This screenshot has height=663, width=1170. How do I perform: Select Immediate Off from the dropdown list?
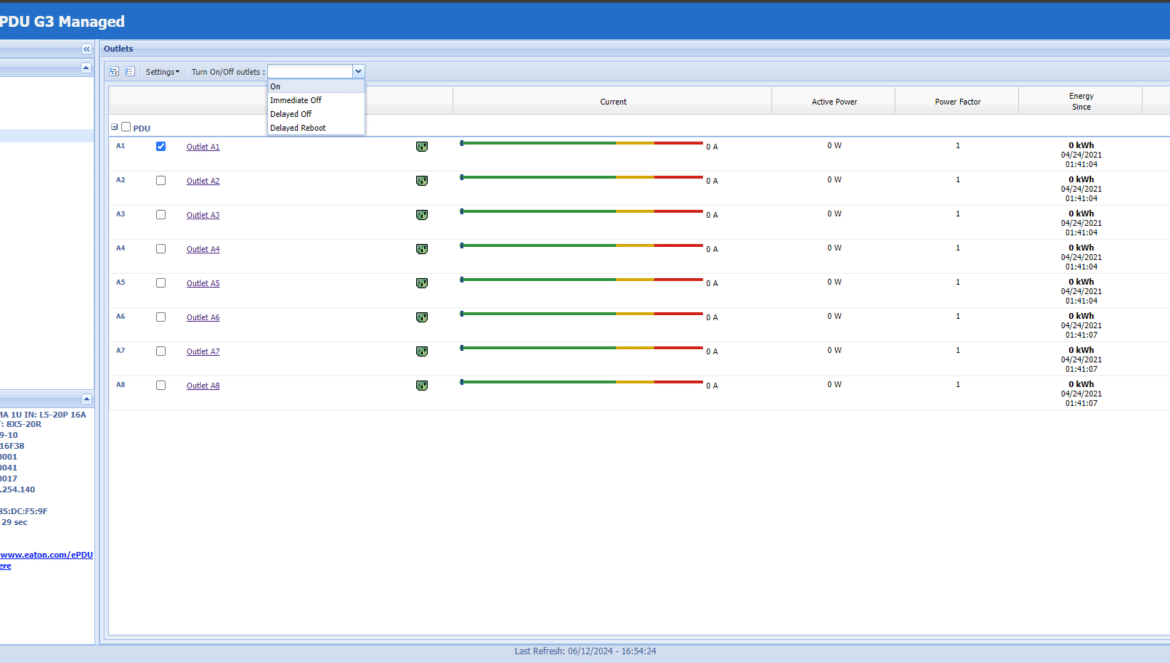pos(316,100)
